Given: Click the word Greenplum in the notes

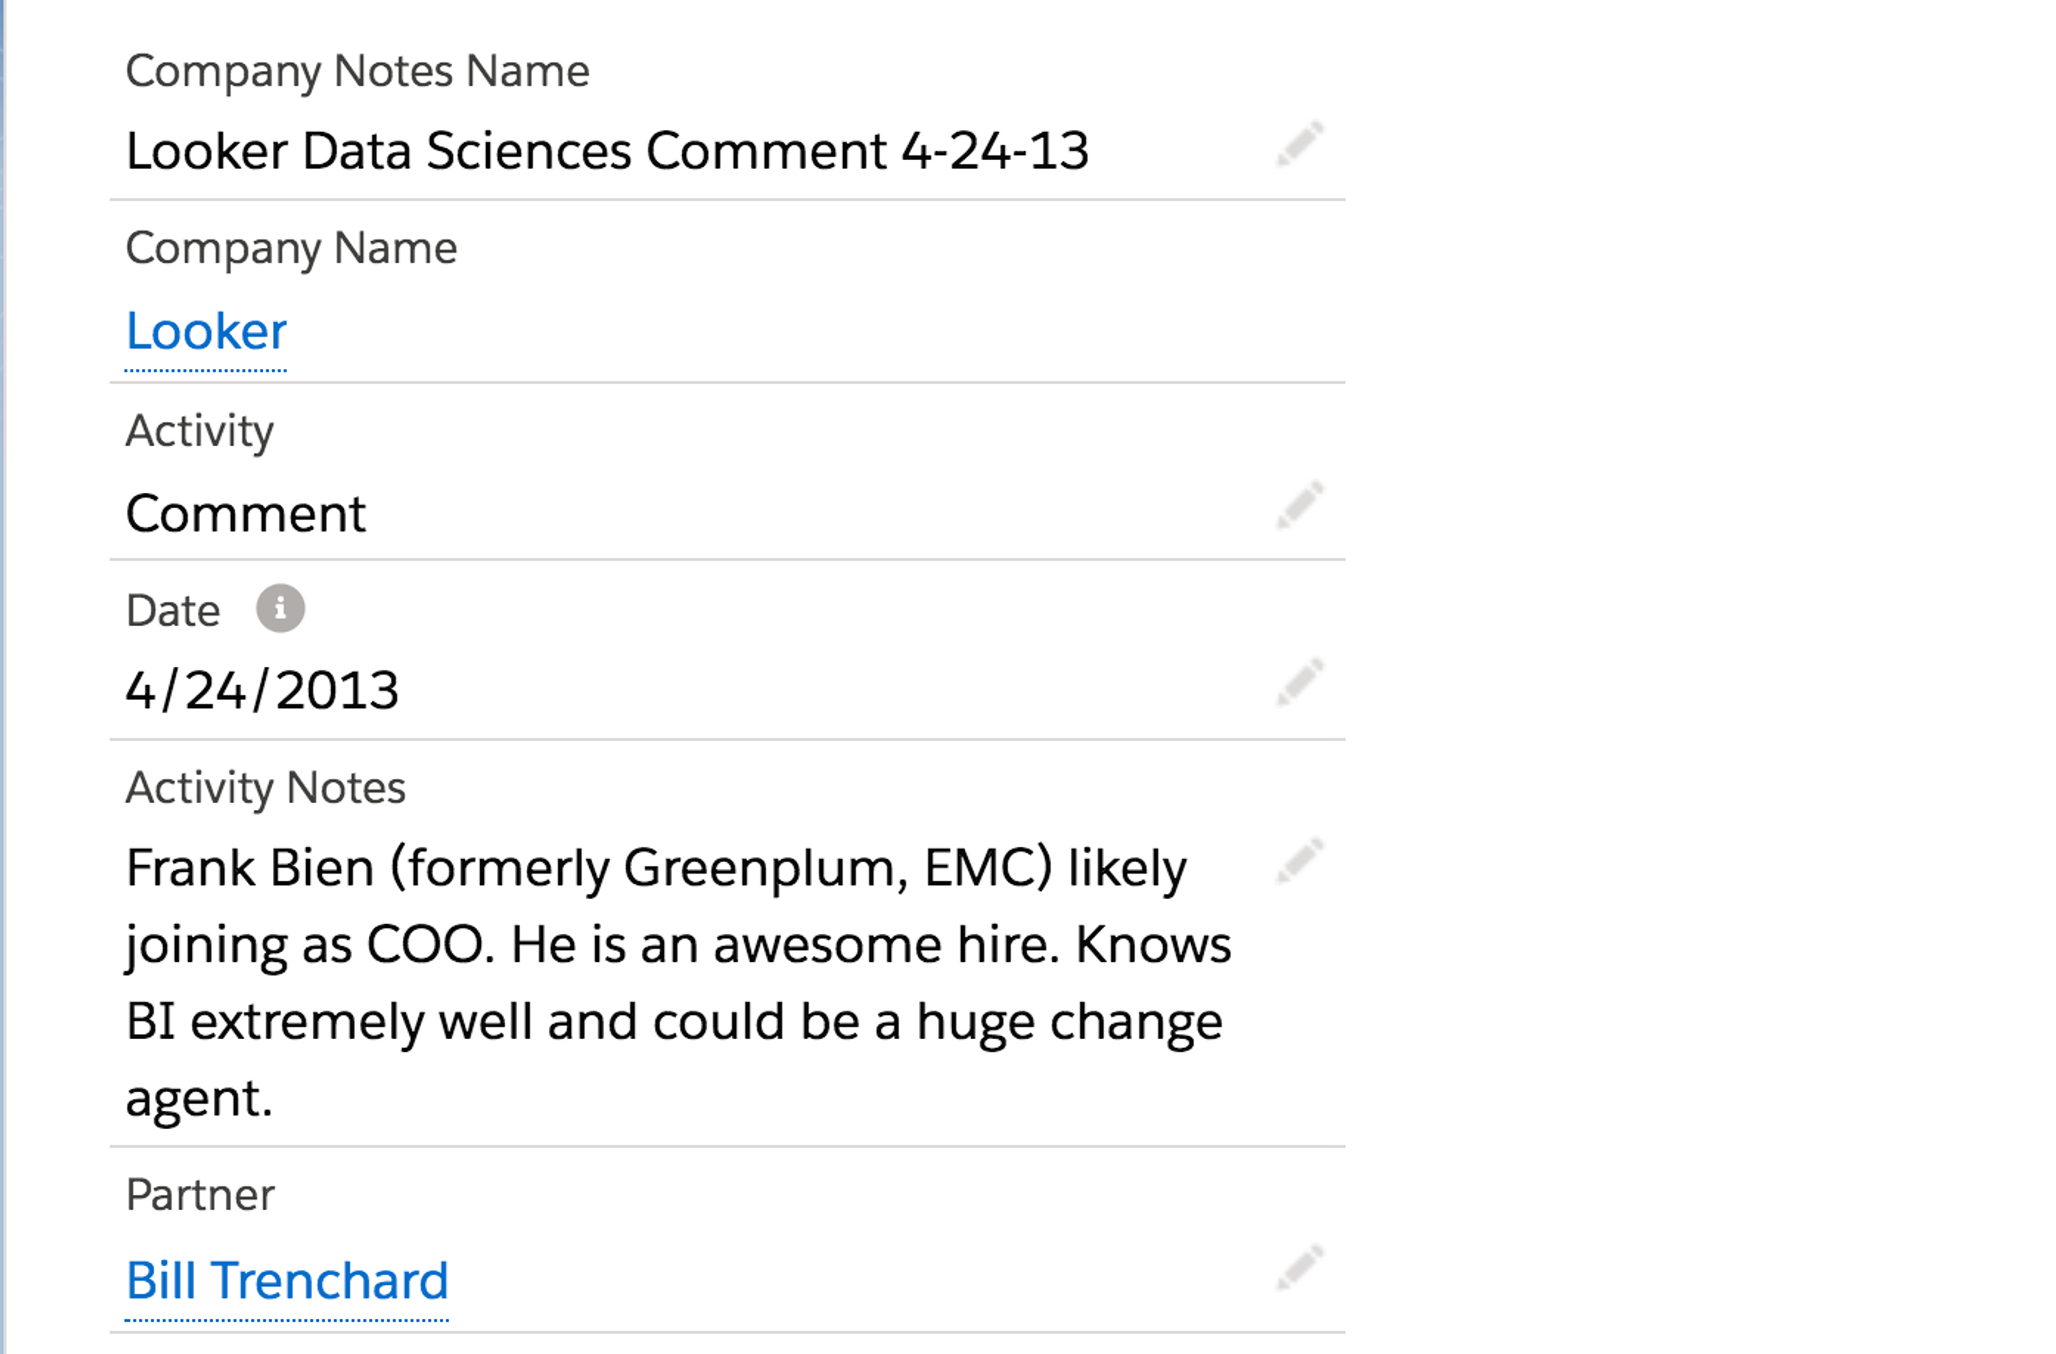Looking at the screenshot, I should pos(764,867).
